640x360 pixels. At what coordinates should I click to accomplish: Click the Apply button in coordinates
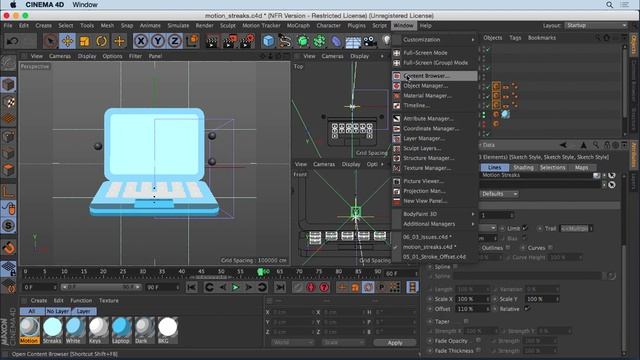[x=395, y=342]
